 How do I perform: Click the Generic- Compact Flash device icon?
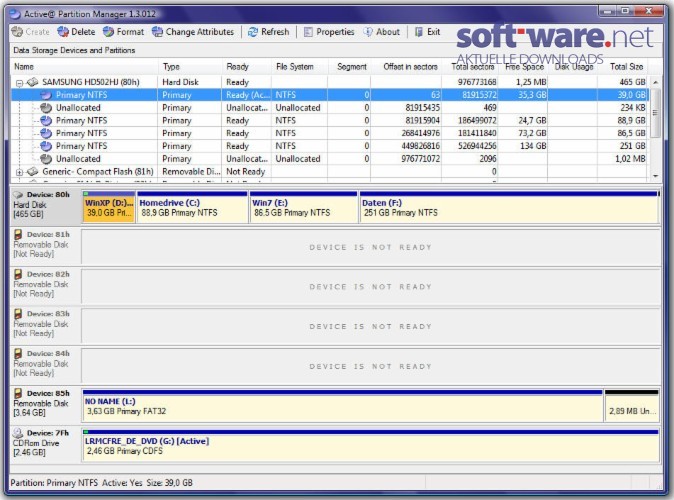(x=33, y=172)
